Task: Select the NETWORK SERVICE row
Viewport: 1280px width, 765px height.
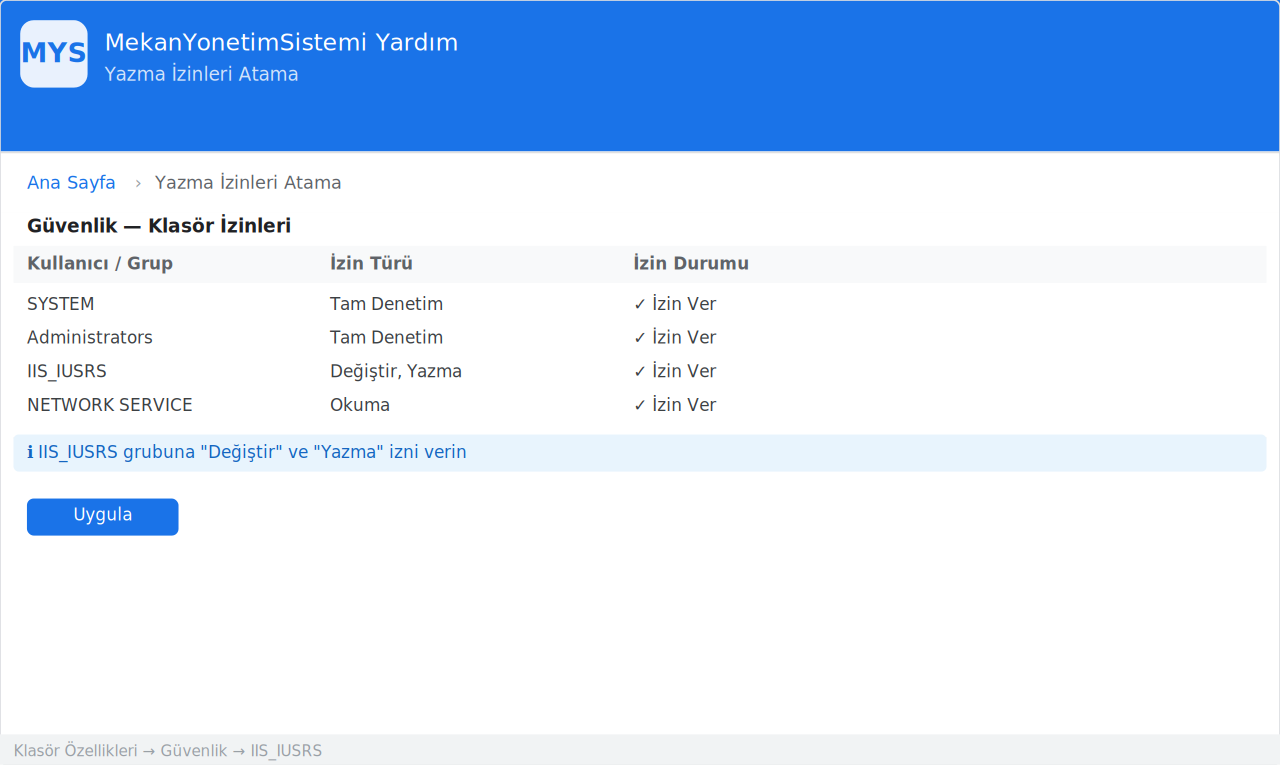Action: (x=640, y=406)
